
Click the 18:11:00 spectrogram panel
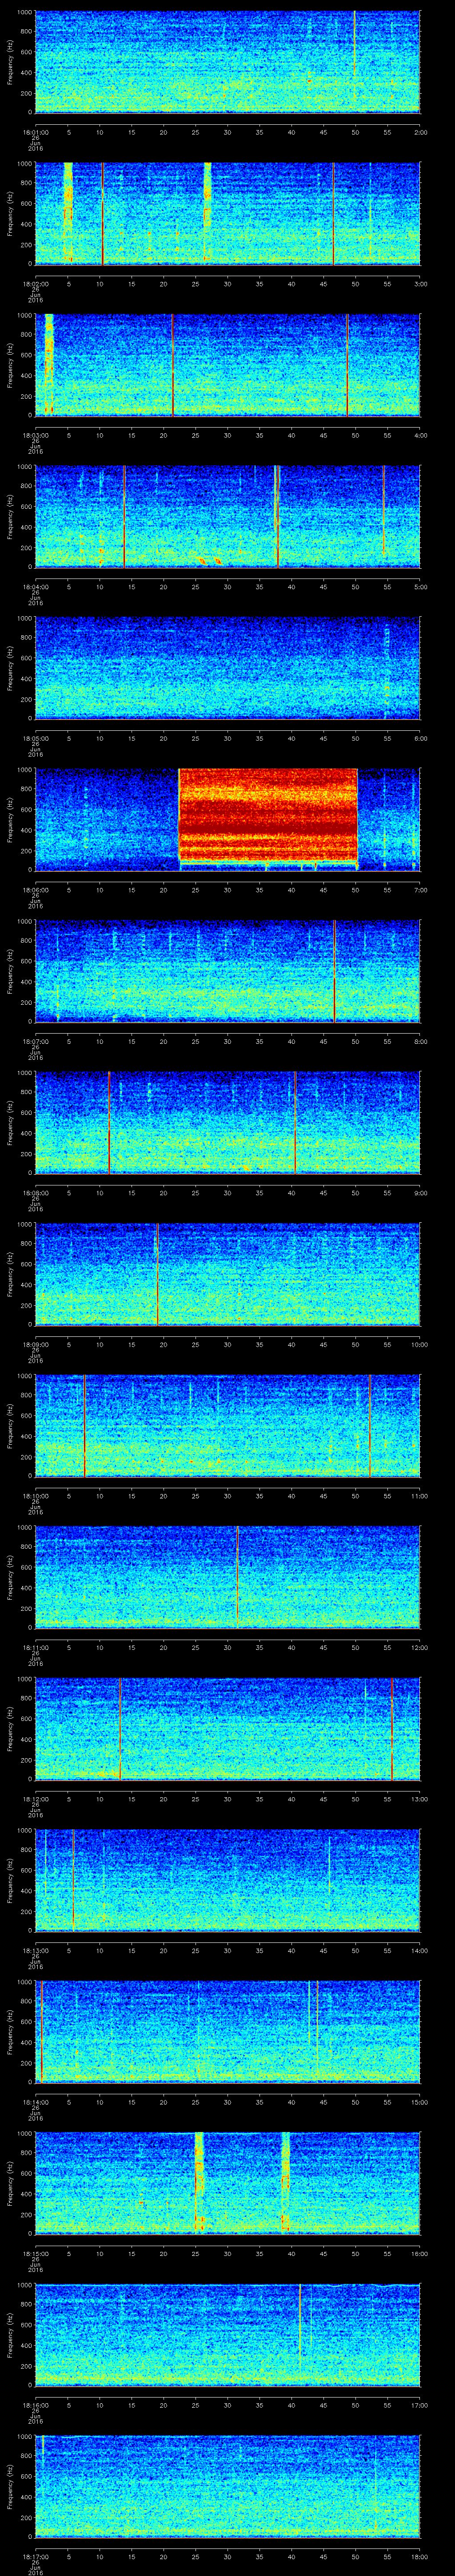point(228,1577)
